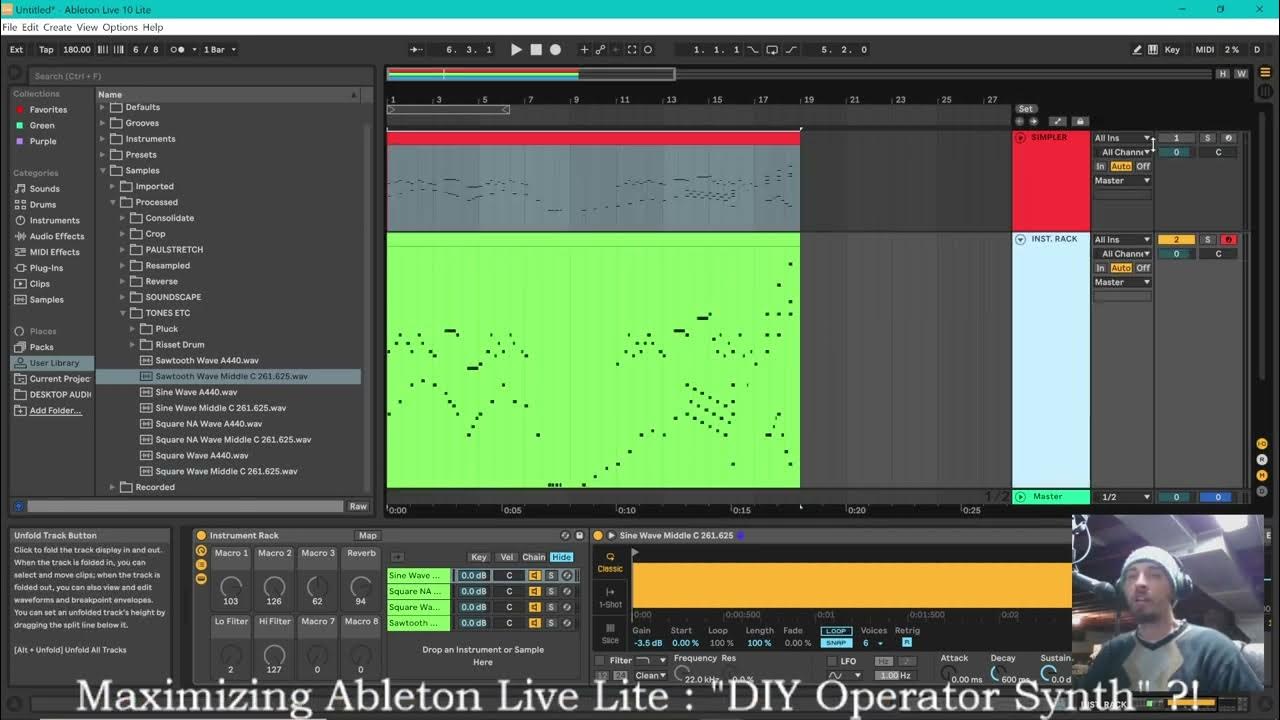This screenshot has height=720, width=1280.
Task: Click the Arrangement Record button
Action: [556, 49]
